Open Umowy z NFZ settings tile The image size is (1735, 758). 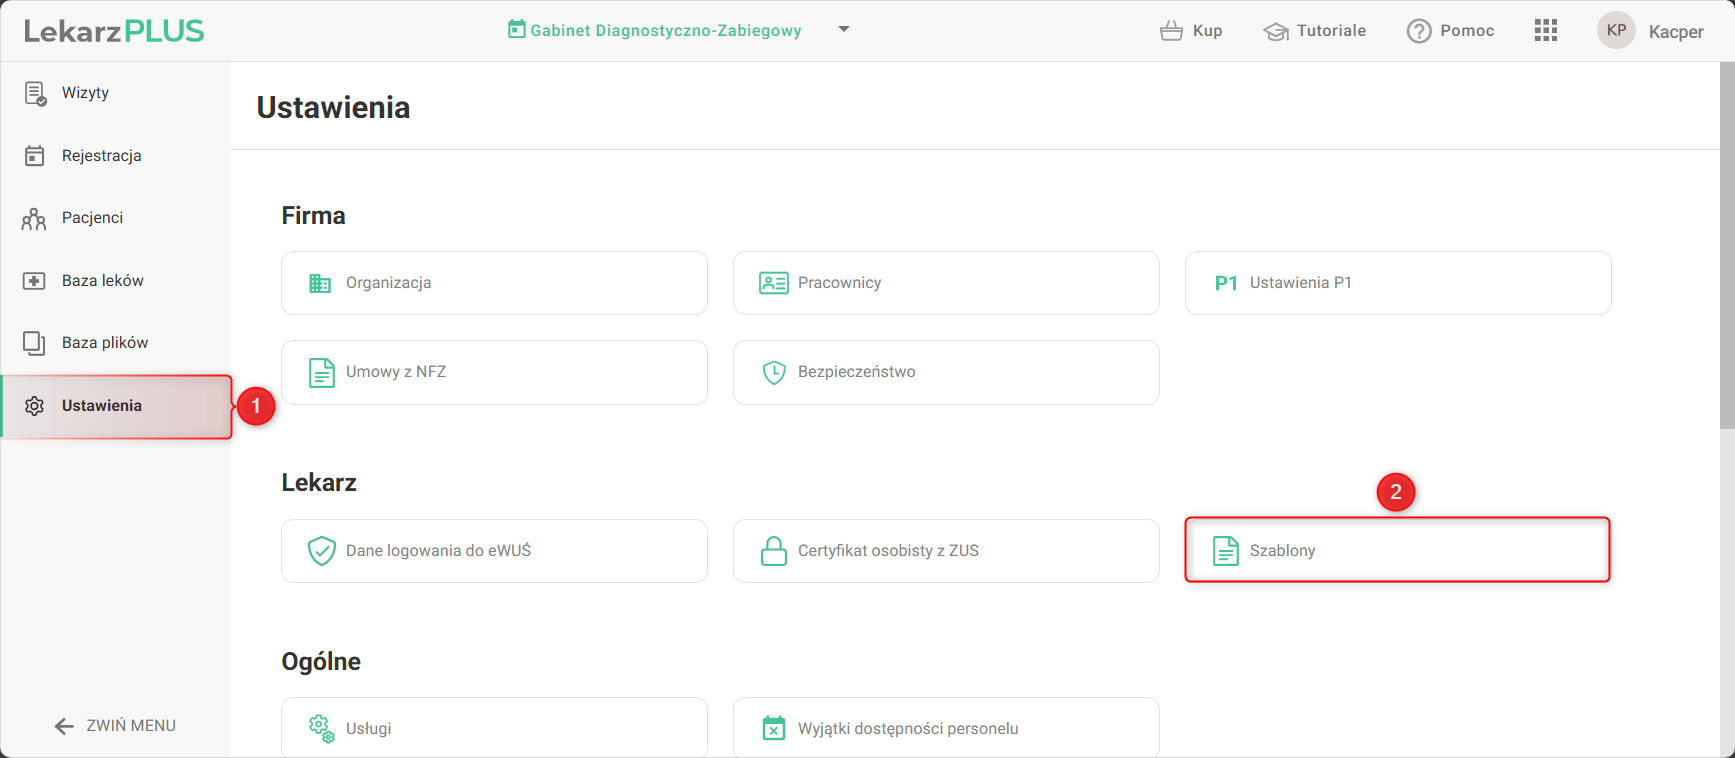[494, 372]
